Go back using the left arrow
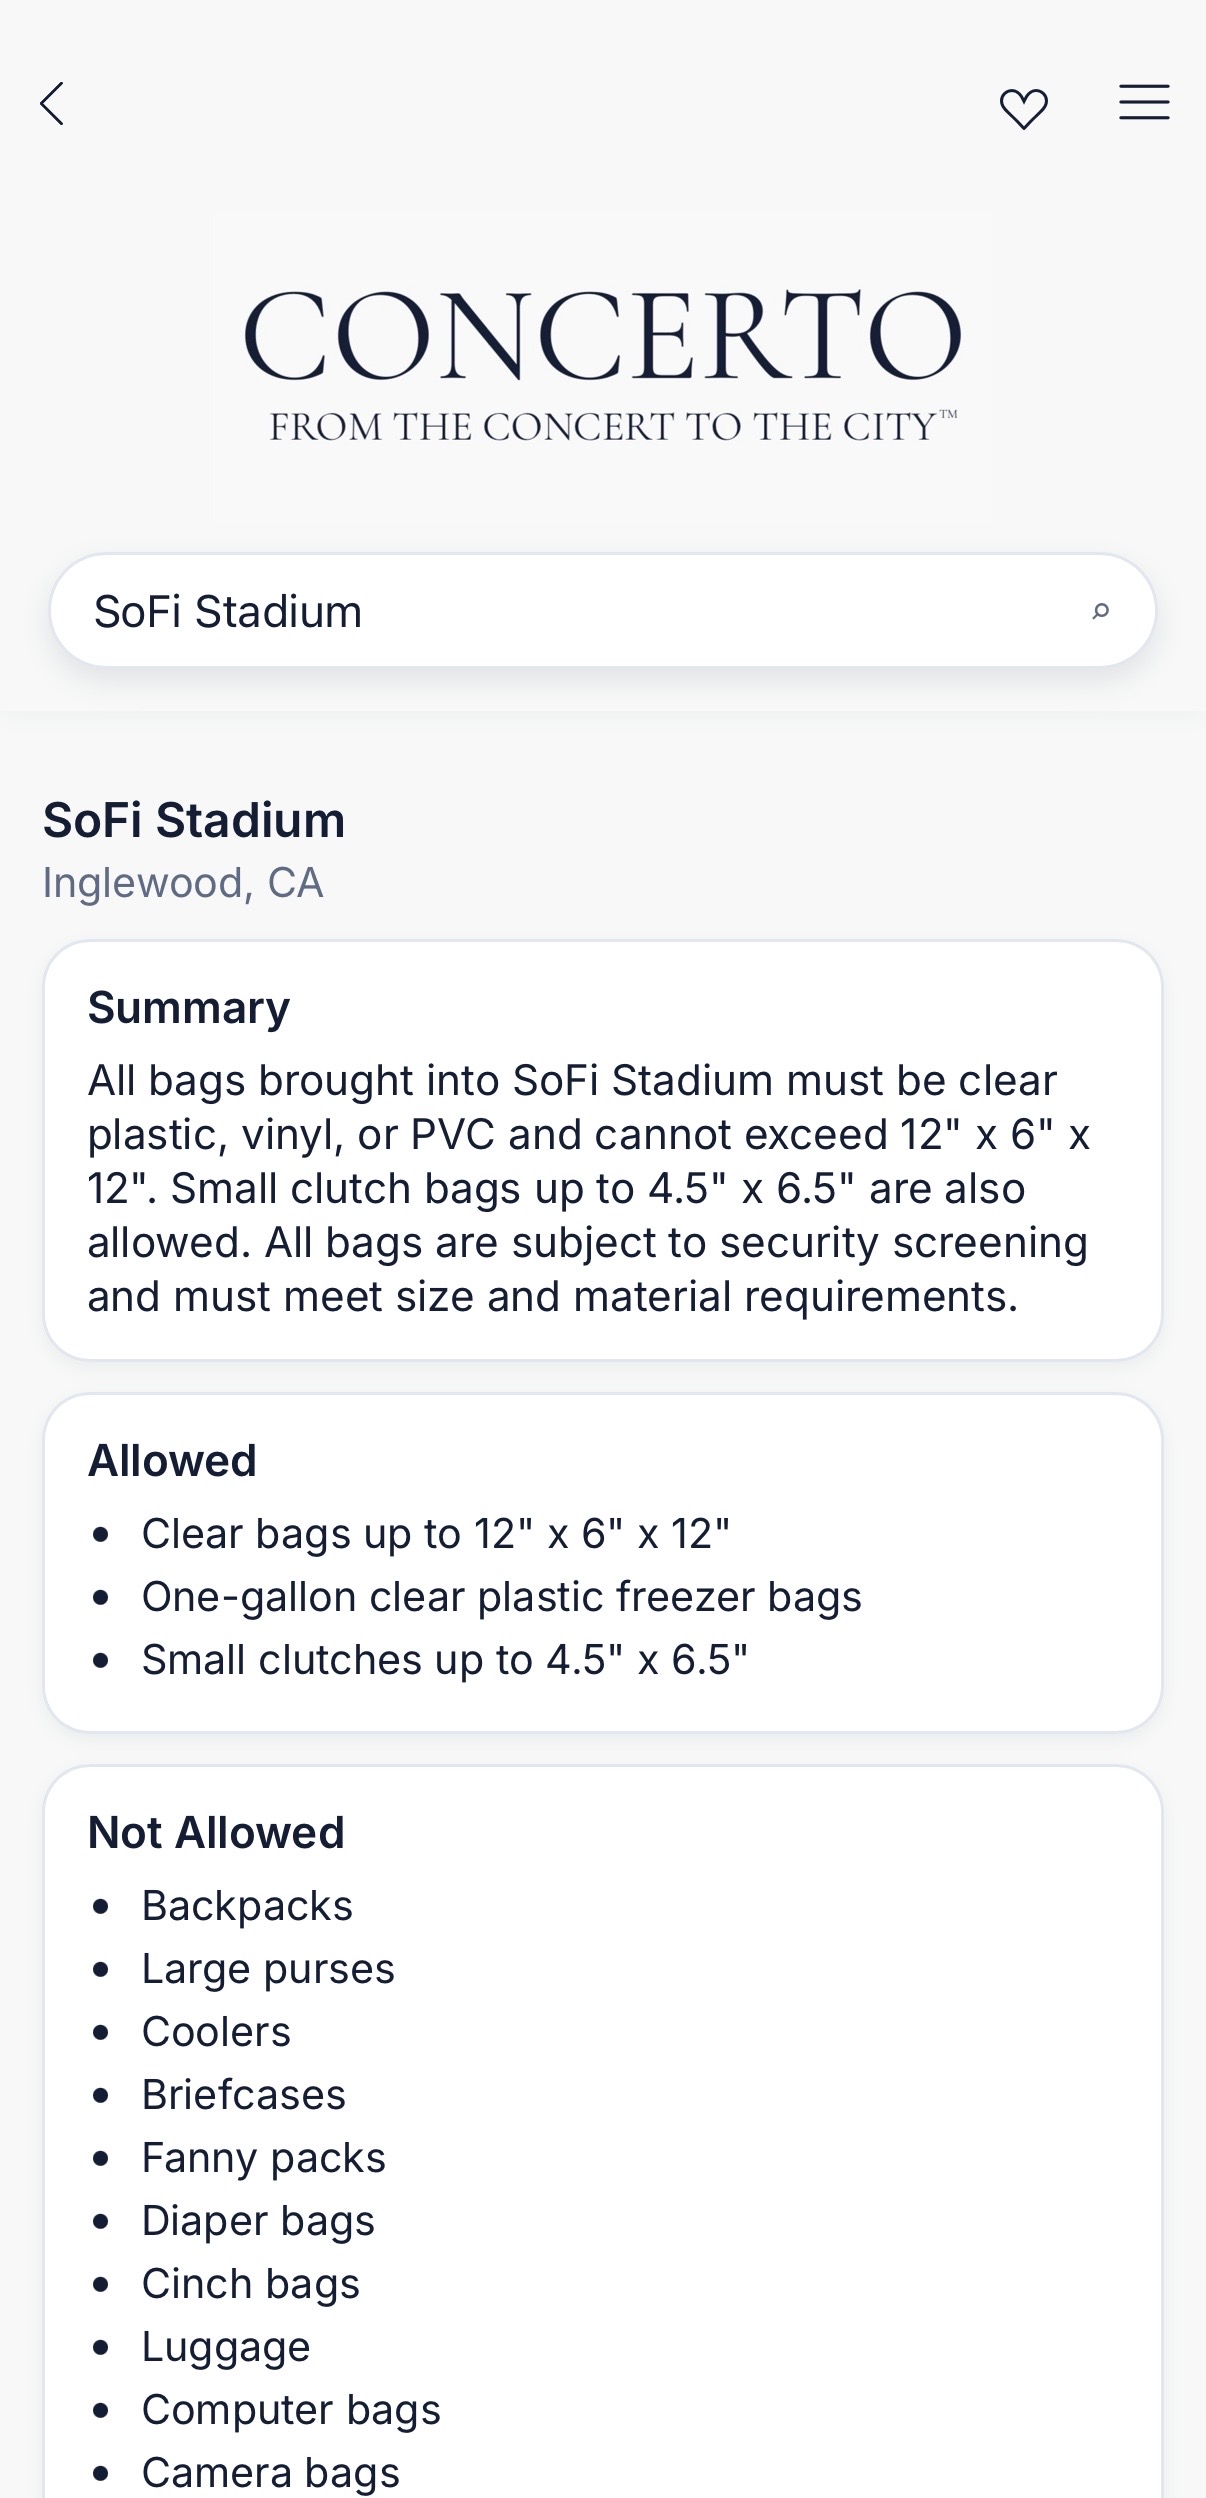 tap(52, 104)
